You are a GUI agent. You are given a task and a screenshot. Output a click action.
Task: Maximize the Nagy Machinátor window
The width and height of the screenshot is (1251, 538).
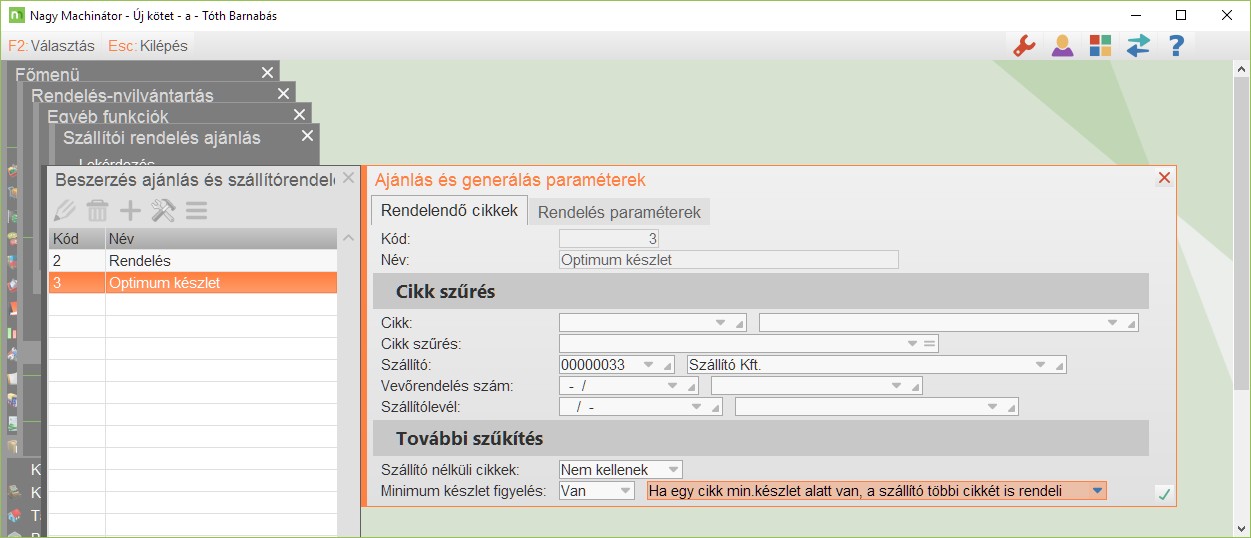[x=1181, y=15]
